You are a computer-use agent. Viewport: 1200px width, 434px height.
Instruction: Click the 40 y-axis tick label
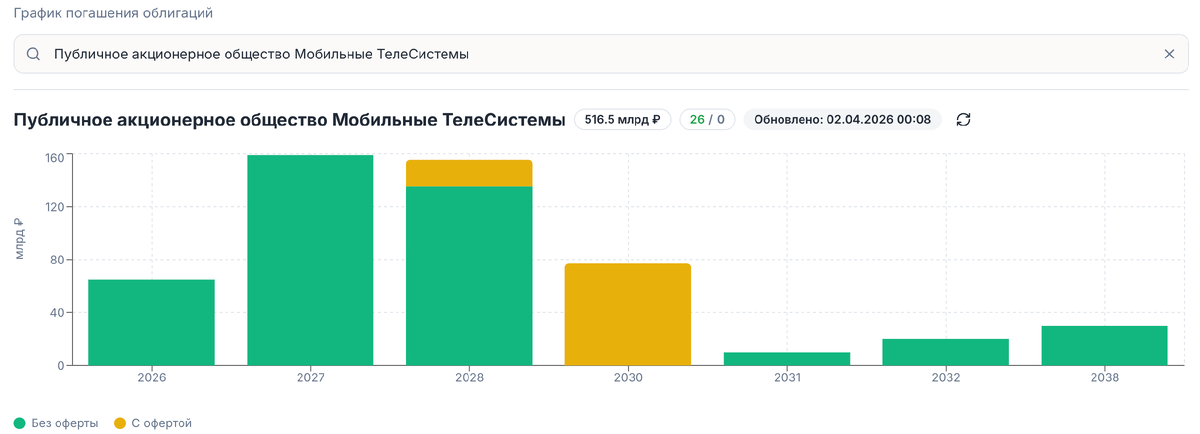point(57,313)
